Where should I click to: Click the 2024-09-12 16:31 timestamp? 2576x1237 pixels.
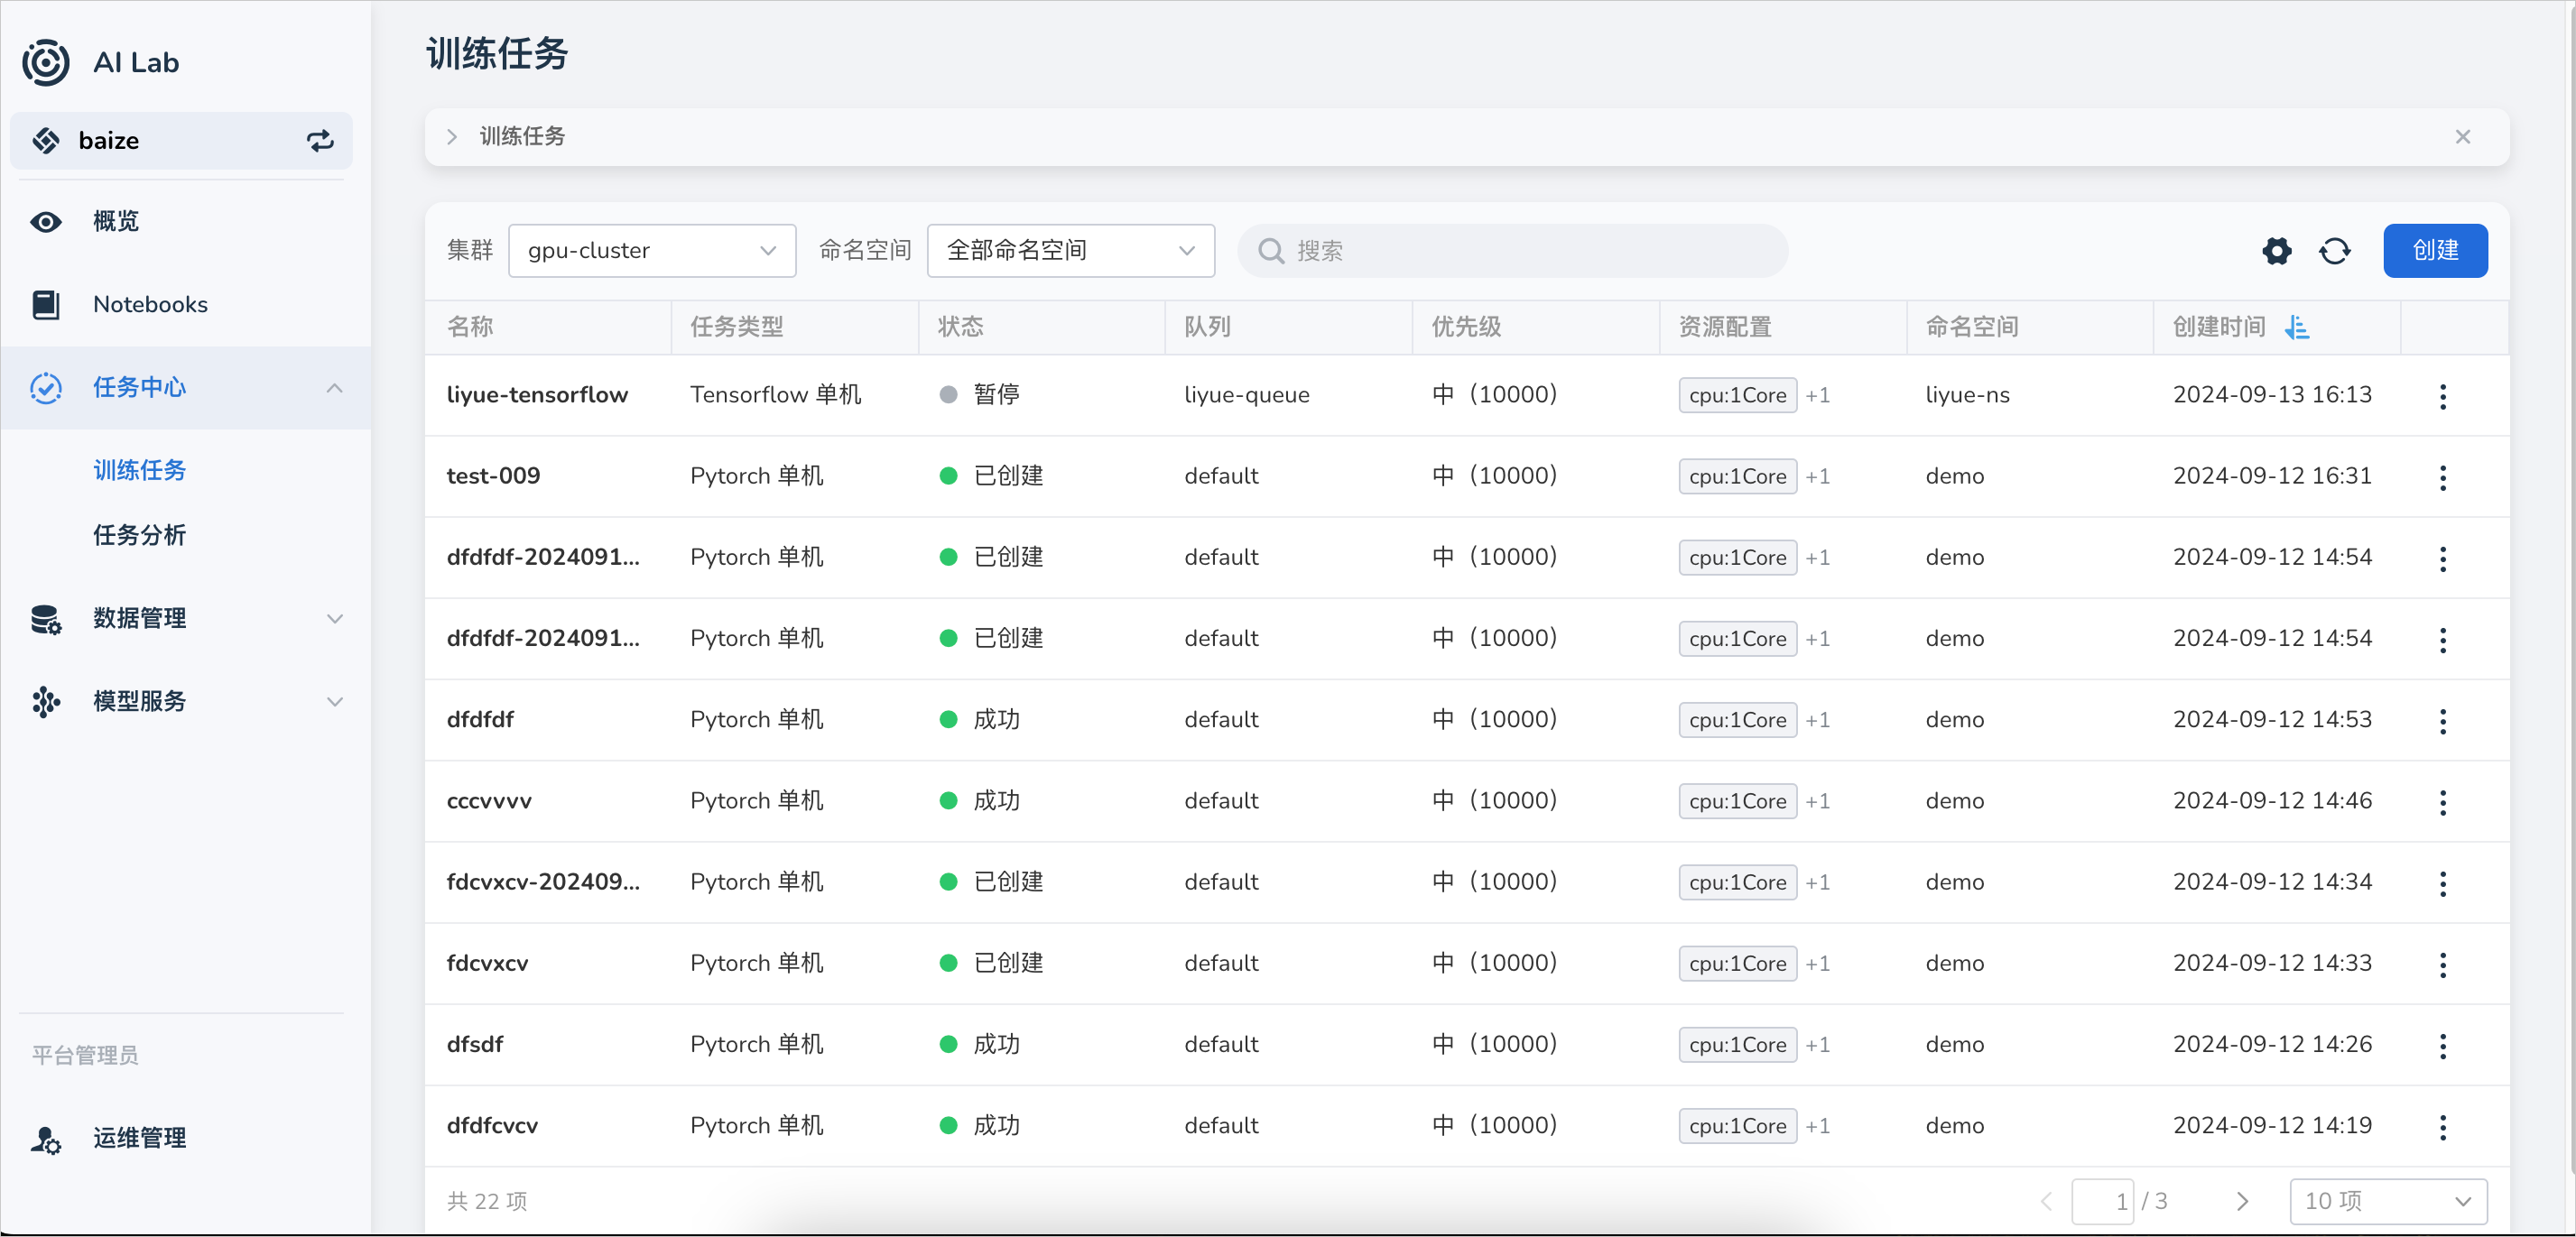coord(2272,476)
